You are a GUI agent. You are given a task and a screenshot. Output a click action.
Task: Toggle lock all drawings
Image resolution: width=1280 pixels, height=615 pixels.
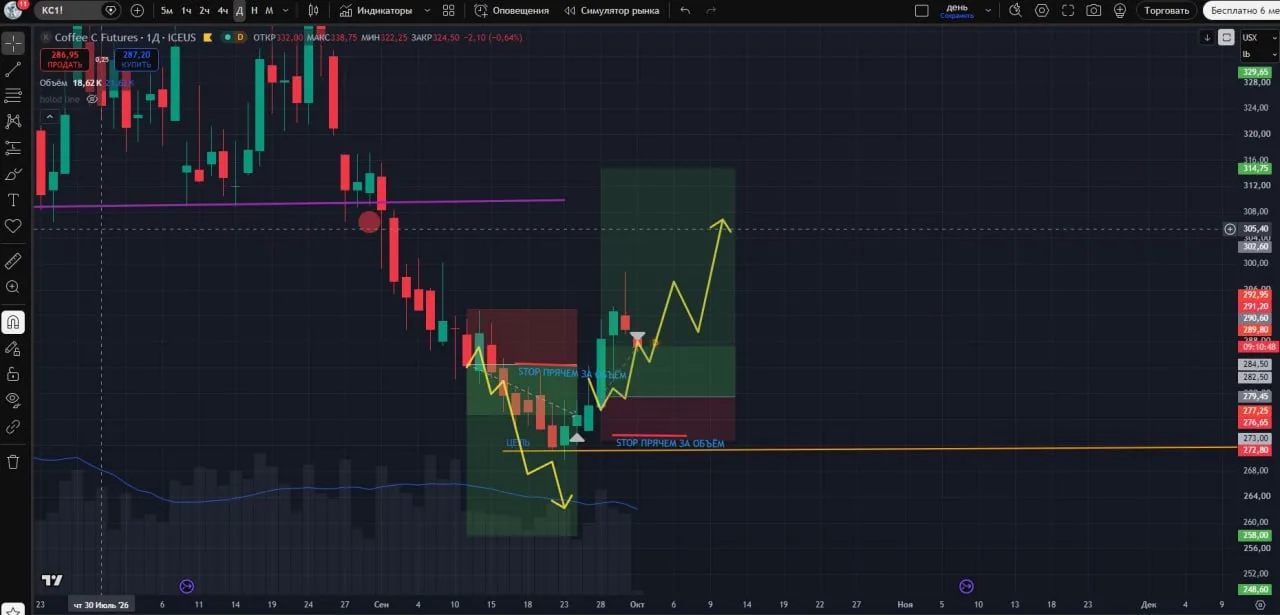tap(13, 375)
